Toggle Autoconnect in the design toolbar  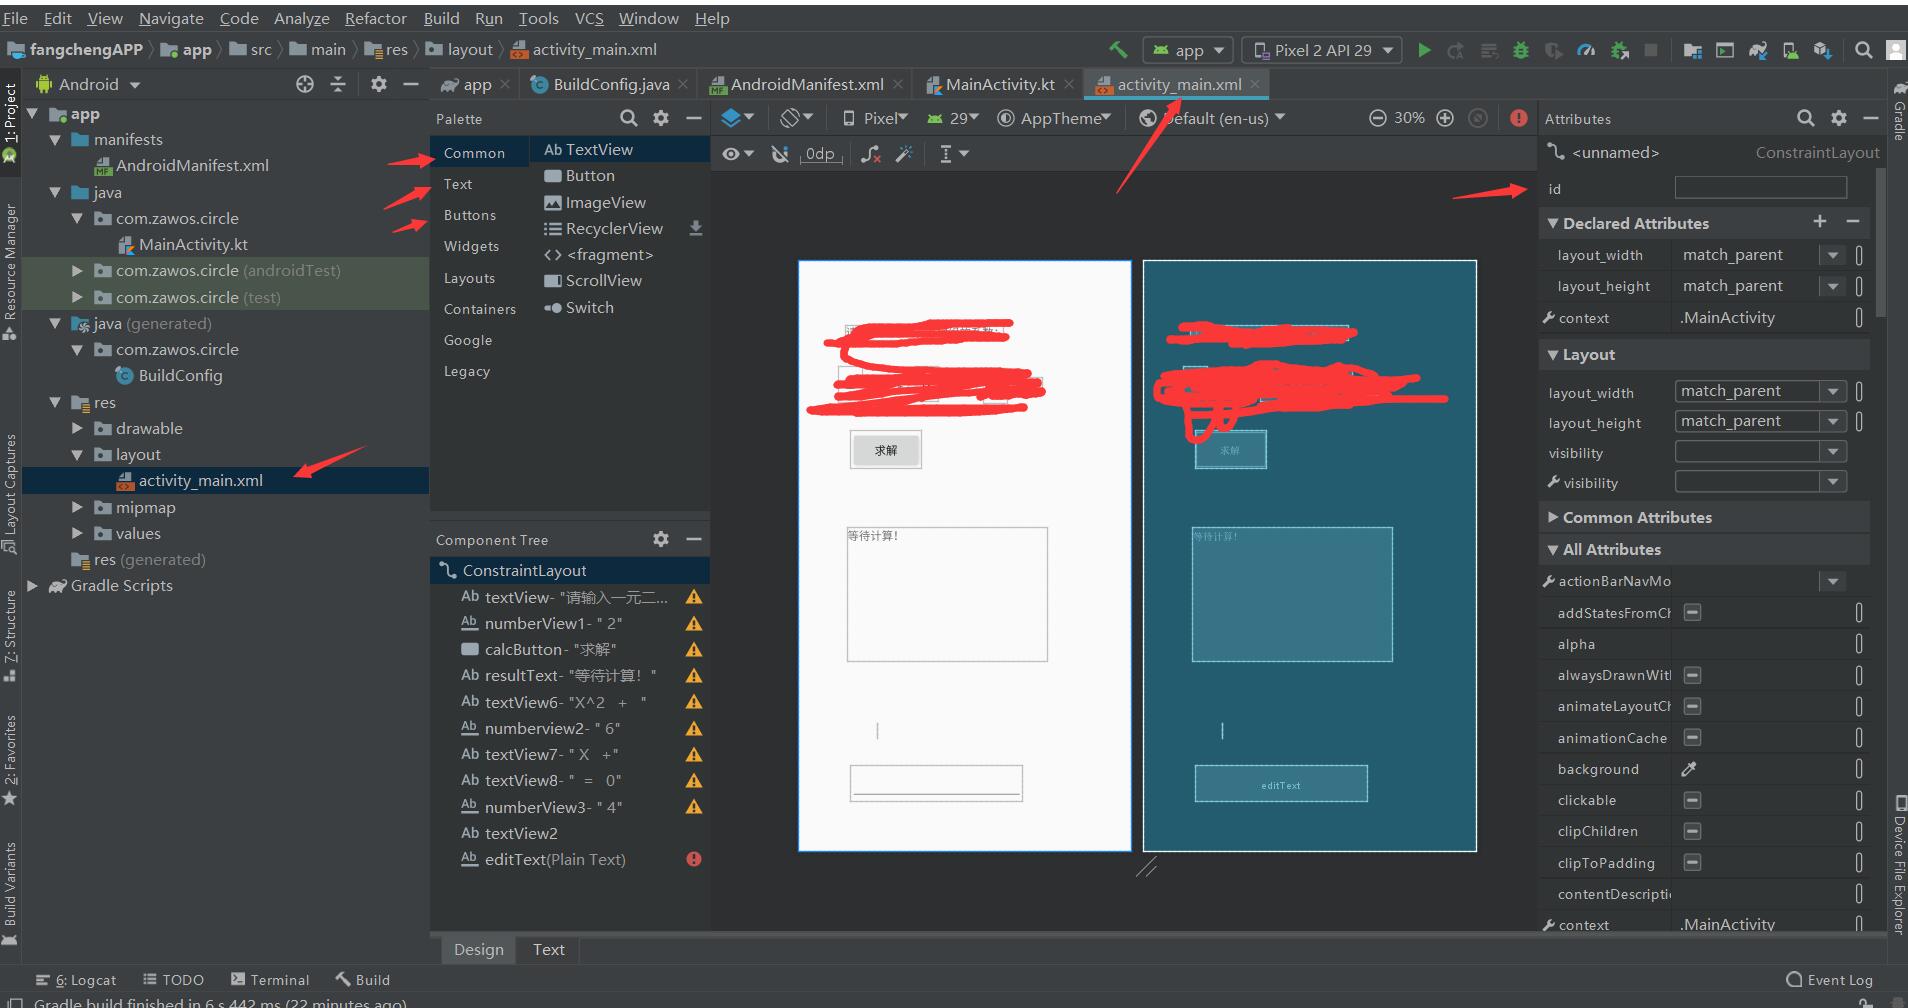click(x=781, y=153)
